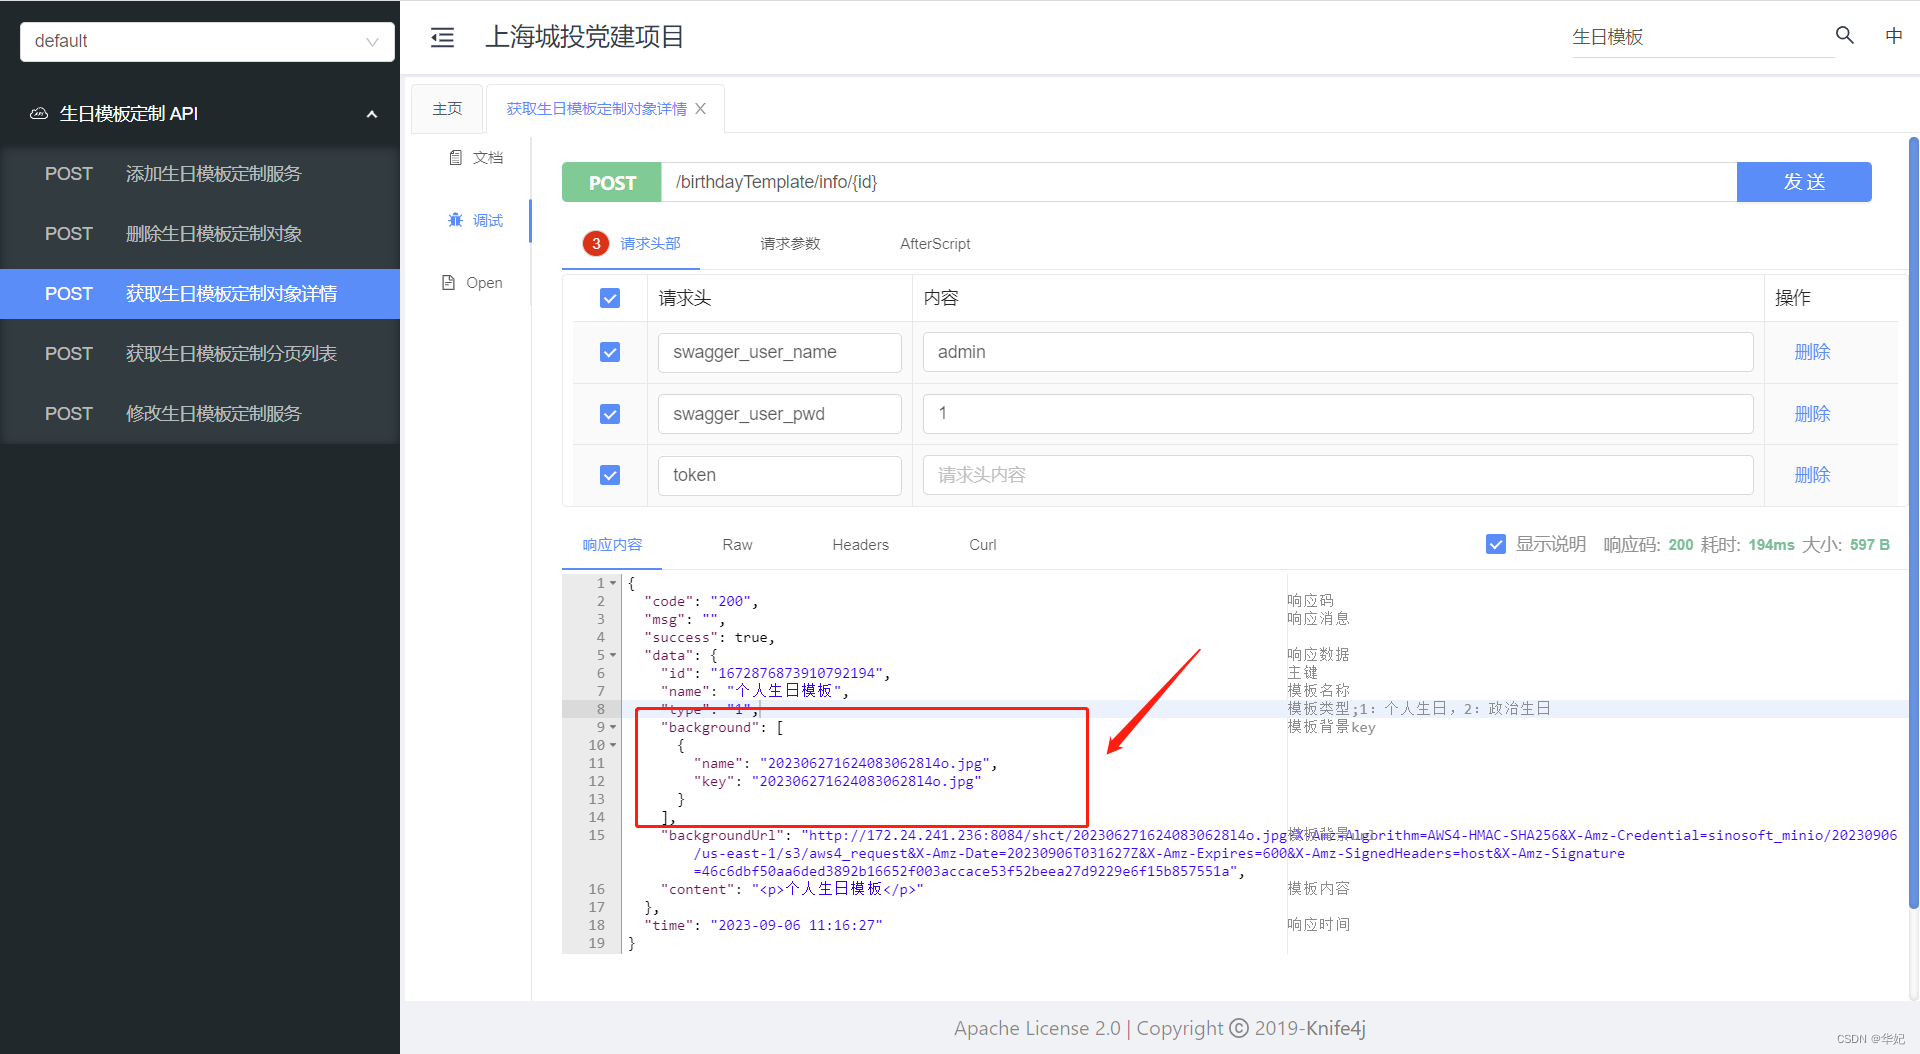Viewport: 1920px width, 1054px height.
Task: Uncheck the swagger_user_name request header checkbox
Action: point(609,352)
